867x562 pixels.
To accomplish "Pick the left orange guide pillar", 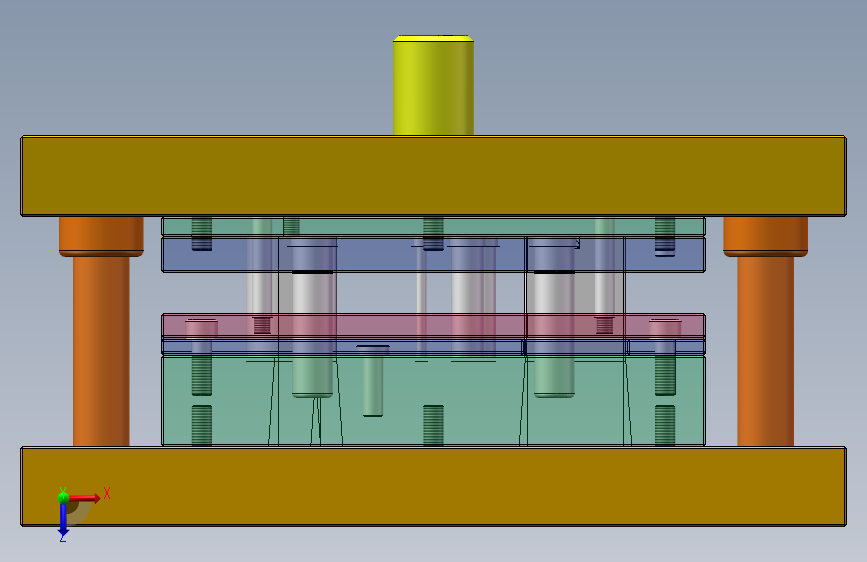I will pyautogui.click(x=101, y=351).
